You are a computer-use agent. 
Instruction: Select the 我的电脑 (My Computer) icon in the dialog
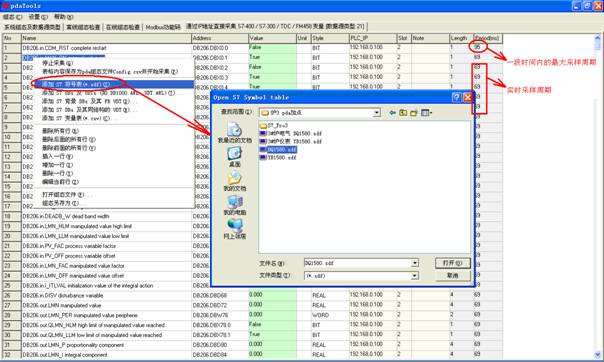[234, 205]
